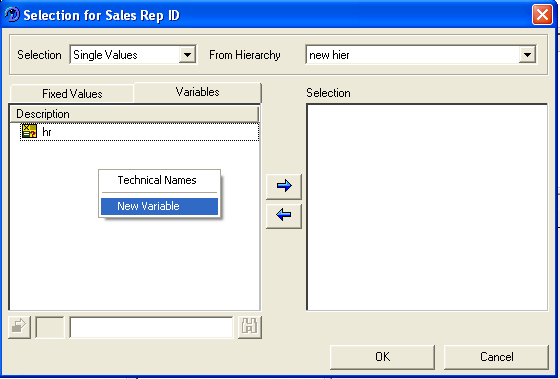Switch to the Fixed Values tab
This screenshot has height=379, width=560.
click(x=72, y=94)
